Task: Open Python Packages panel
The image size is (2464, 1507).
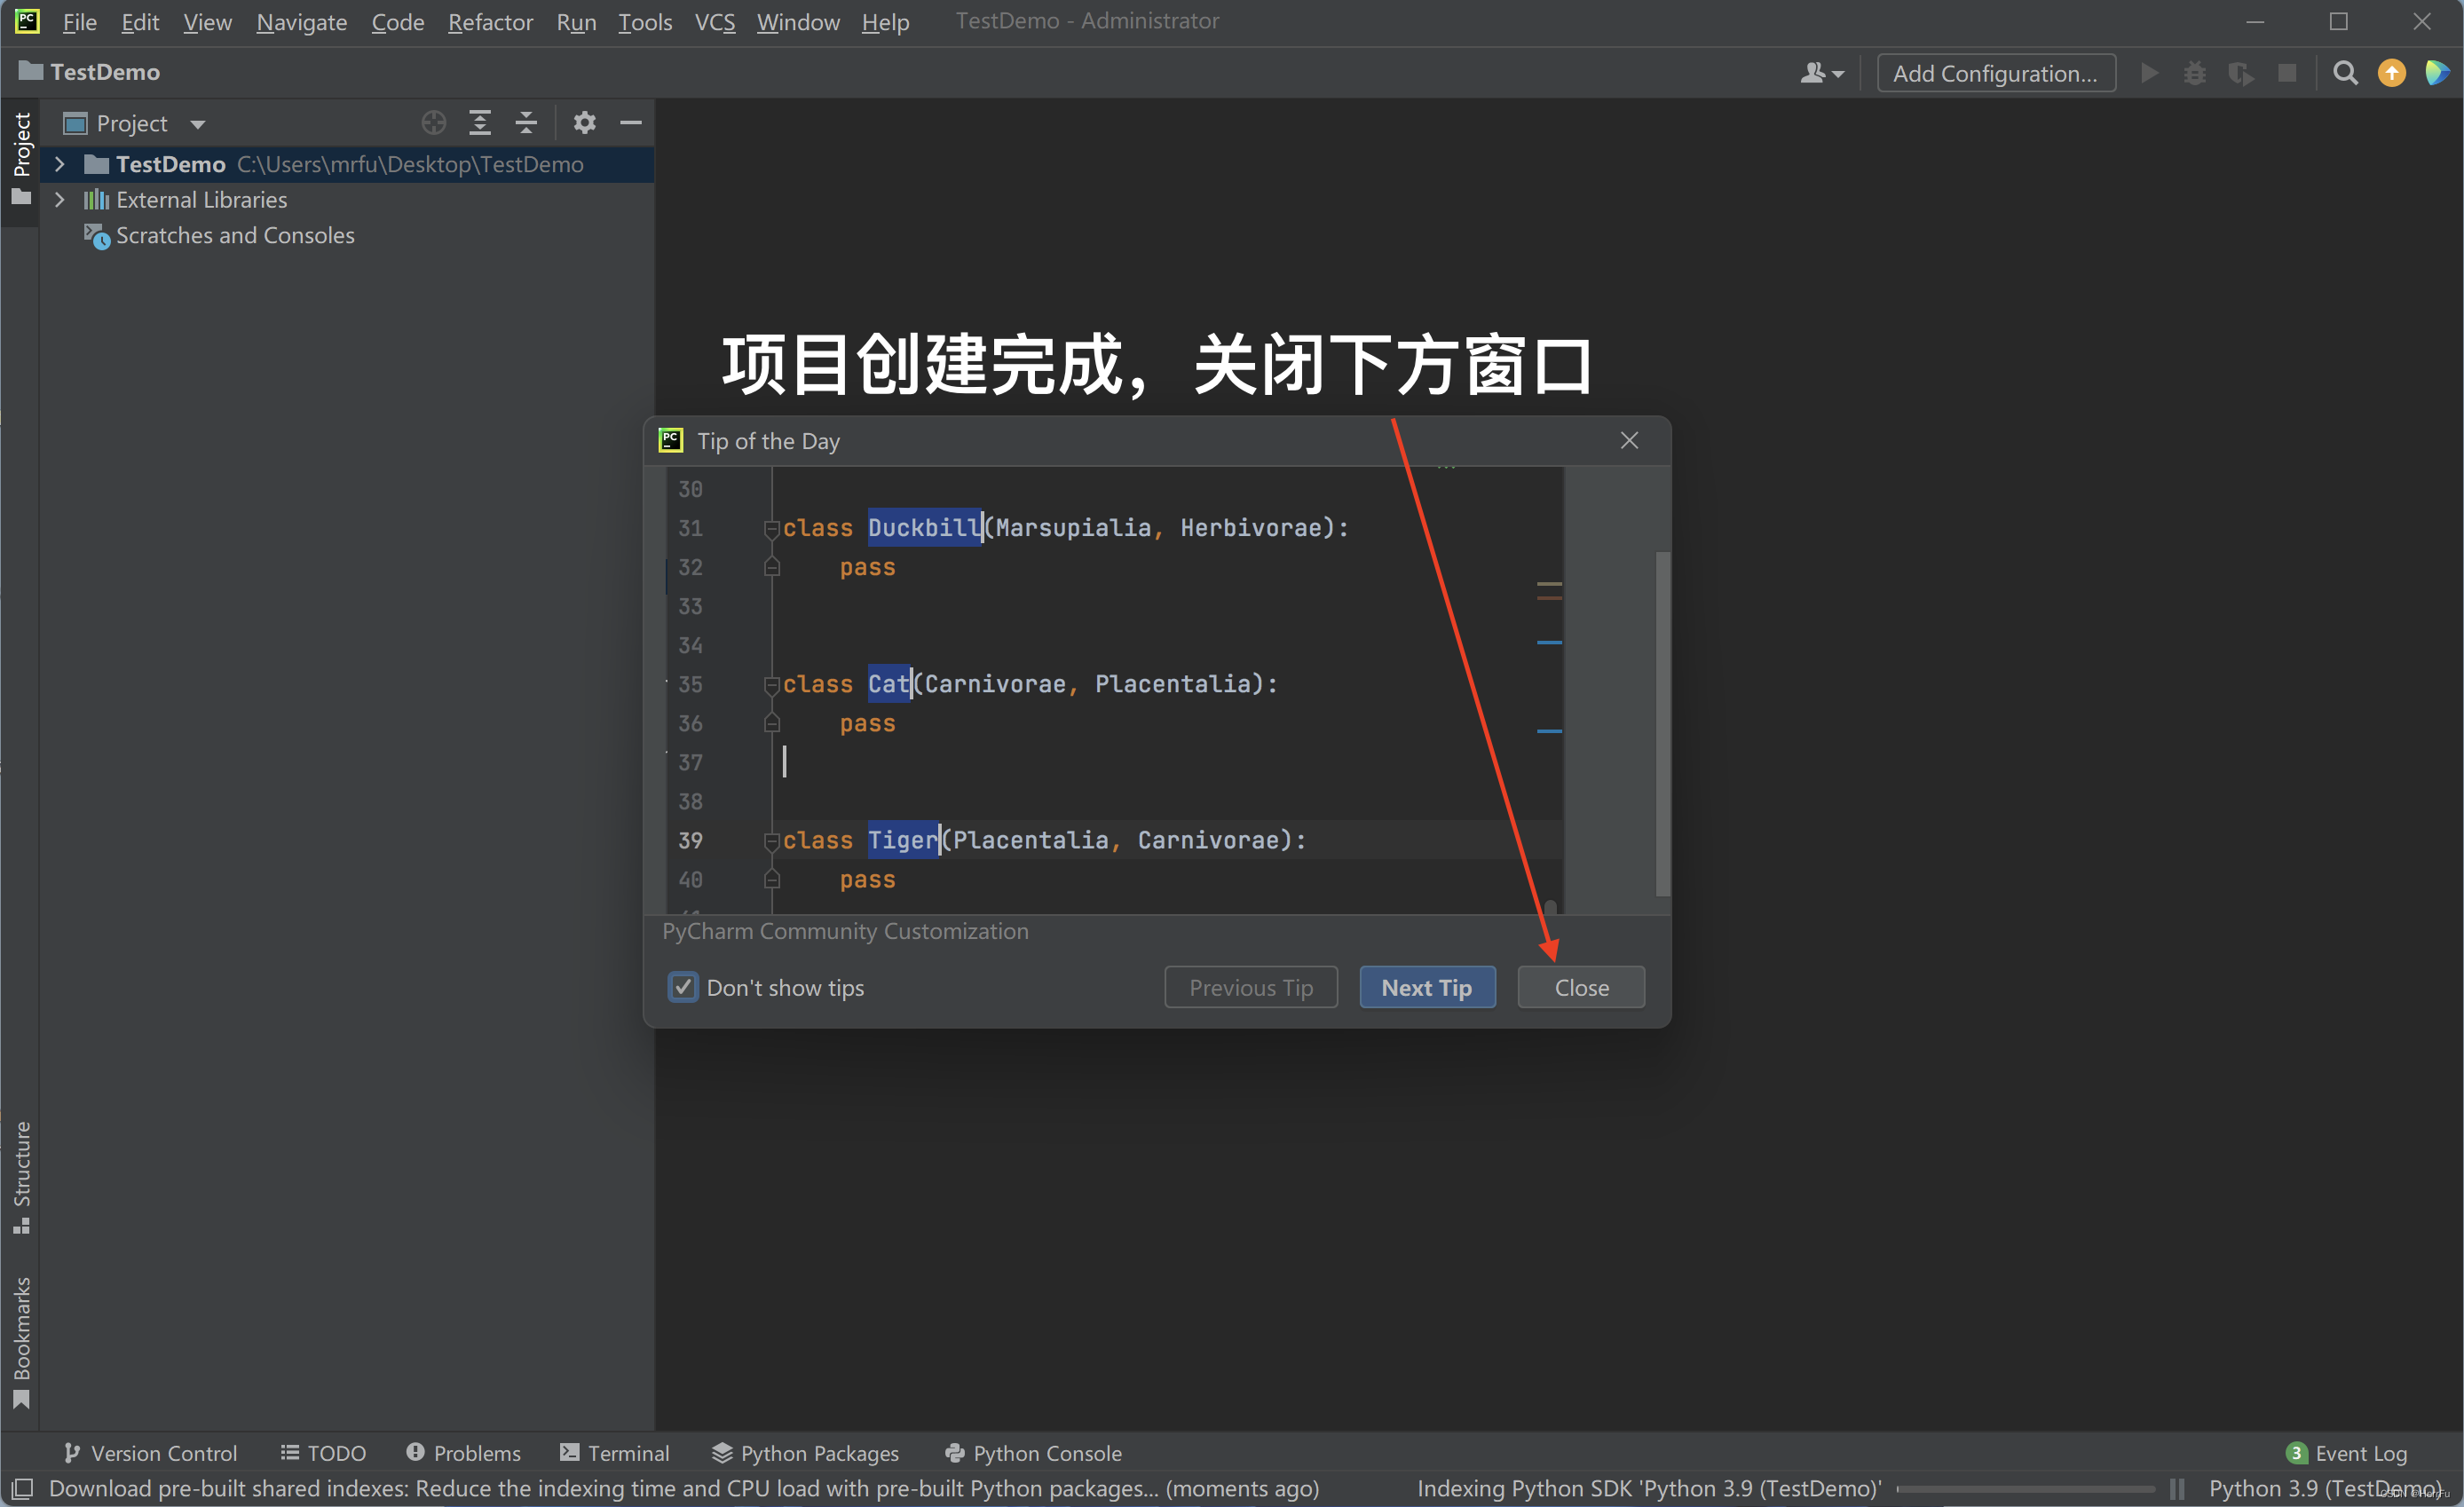Action: [x=806, y=1452]
